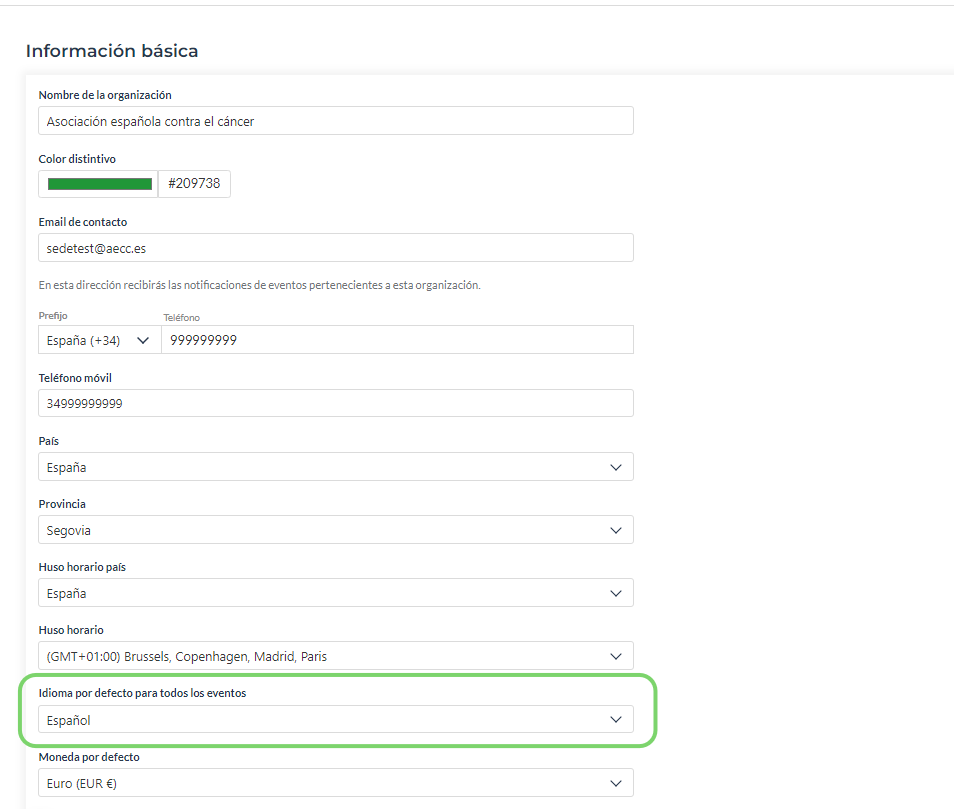
Task: Select the Teléfono móvil input
Action: pos(335,403)
